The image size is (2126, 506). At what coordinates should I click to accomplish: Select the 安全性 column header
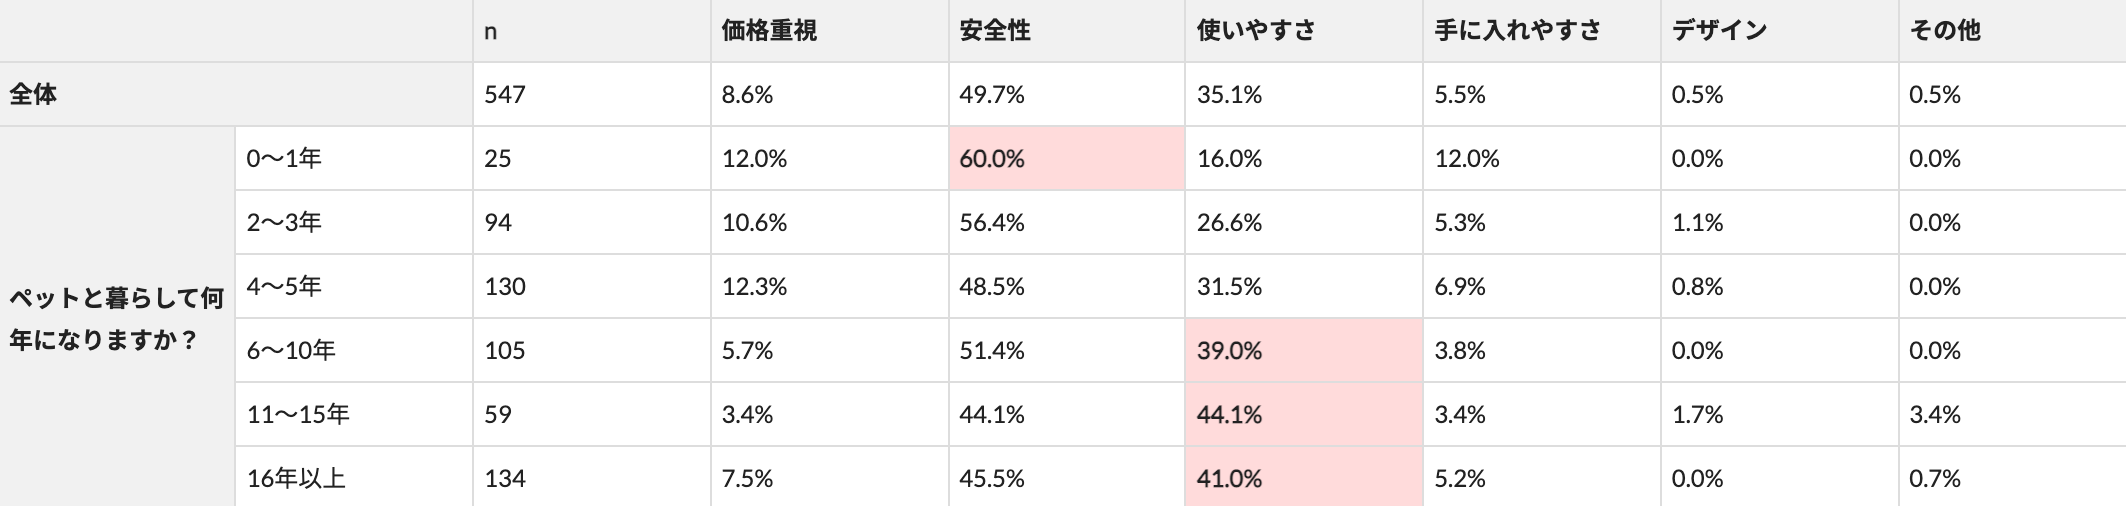coord(994,31)
